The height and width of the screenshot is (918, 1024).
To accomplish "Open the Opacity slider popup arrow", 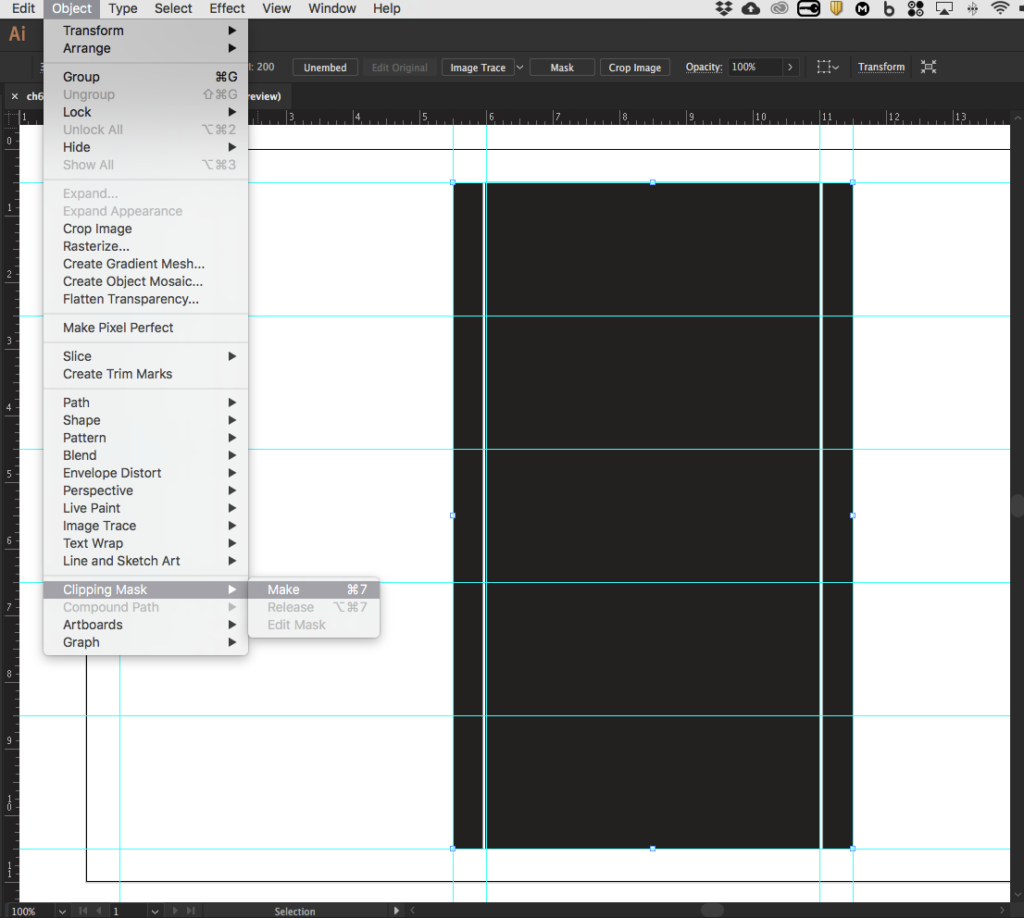I will 790,67.
